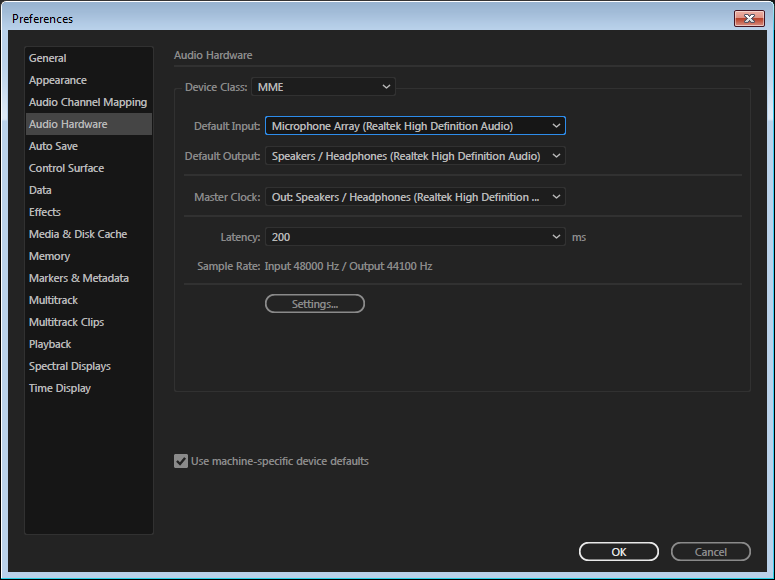The height and width of the screenshot is (580, 775).
Task: Click the Settings... button
Action: click(315, 304)
